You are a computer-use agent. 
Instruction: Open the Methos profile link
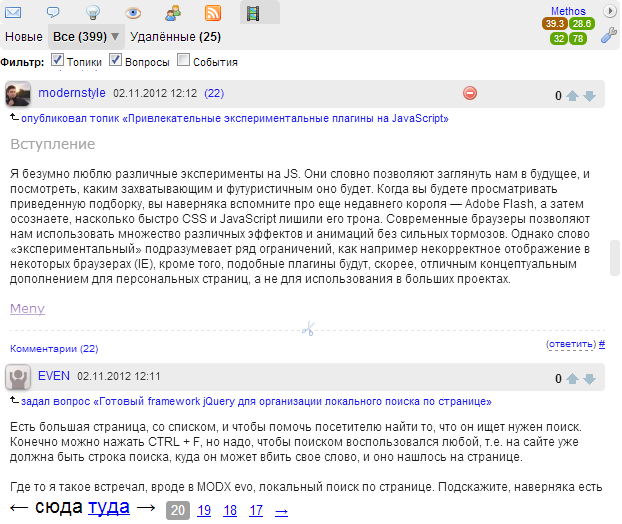pyautogui.click(x=568, y=11)
